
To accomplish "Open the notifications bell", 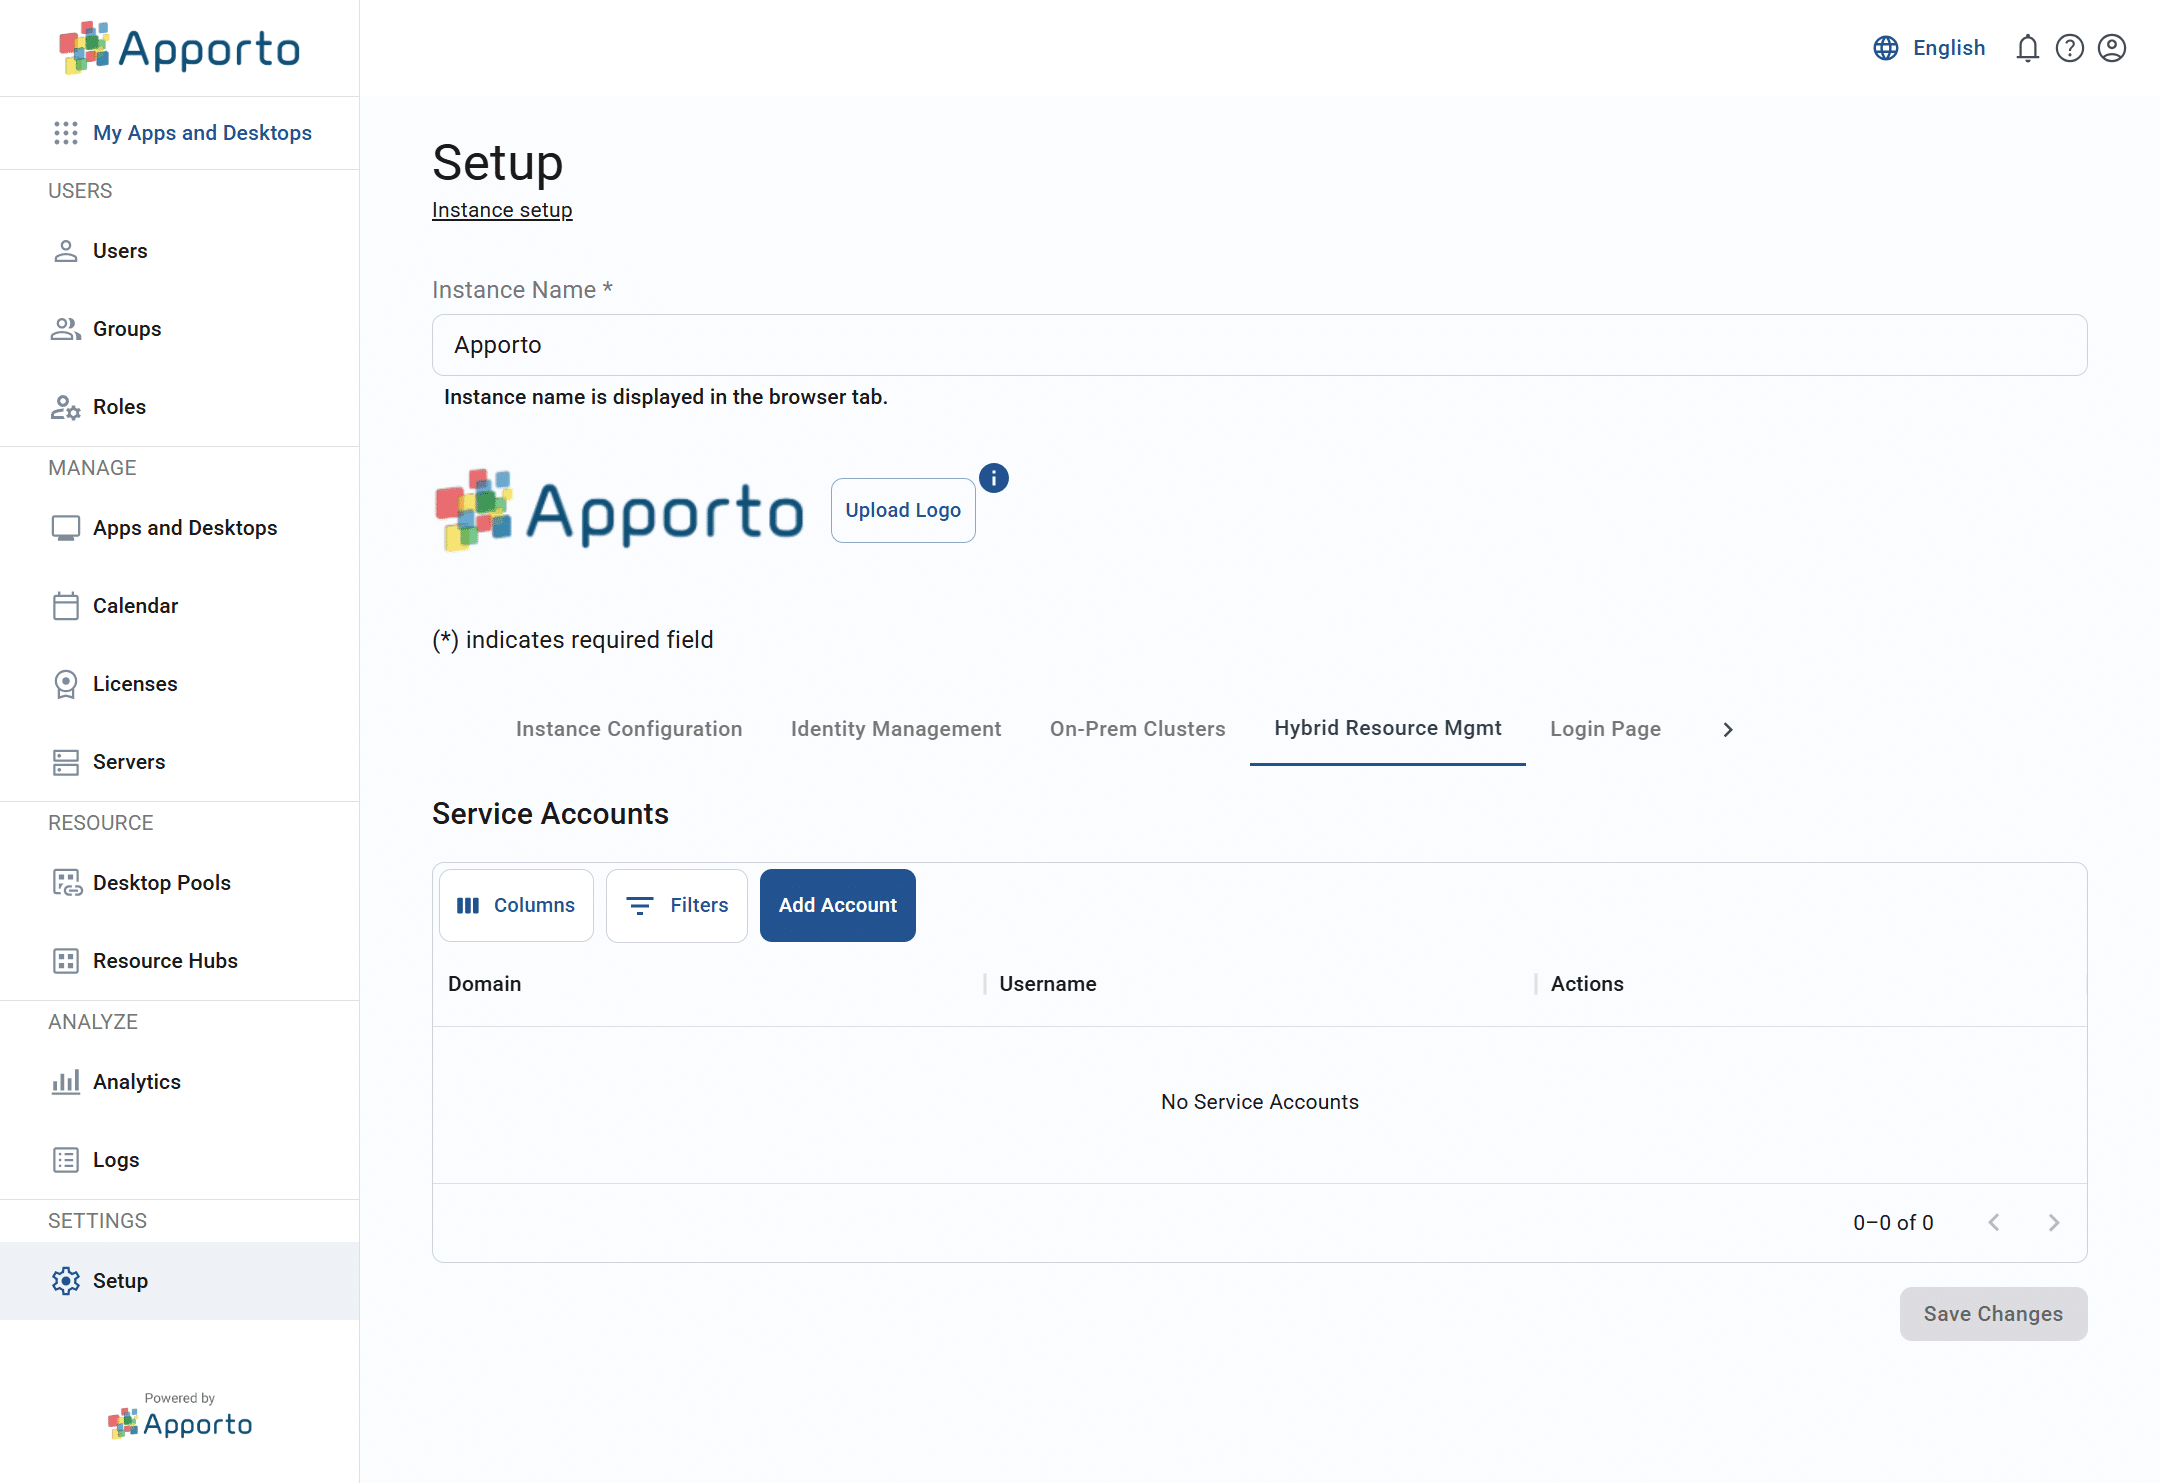I will click(x=2027, y=47).
